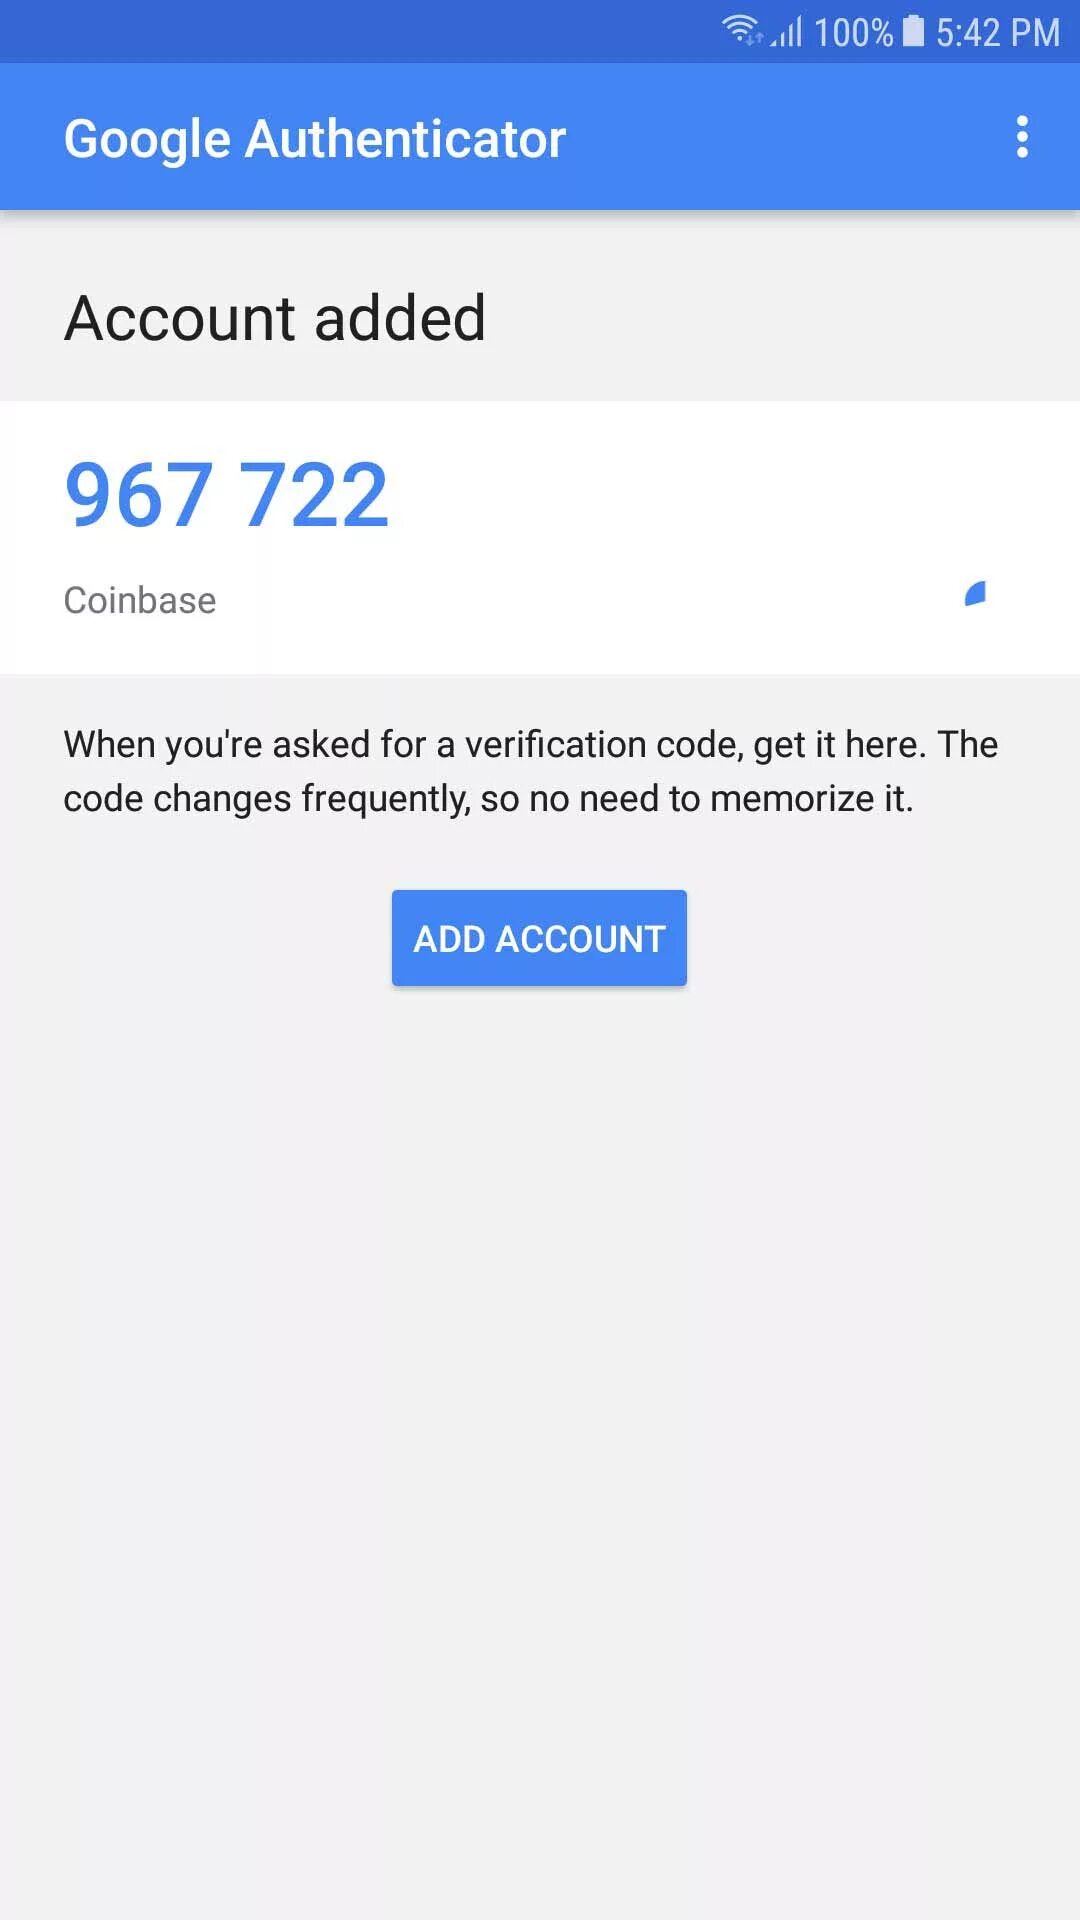Select the 967 722 verification code
Viewport: 1080px width, 1920px height.
click(x=227, y=494)
